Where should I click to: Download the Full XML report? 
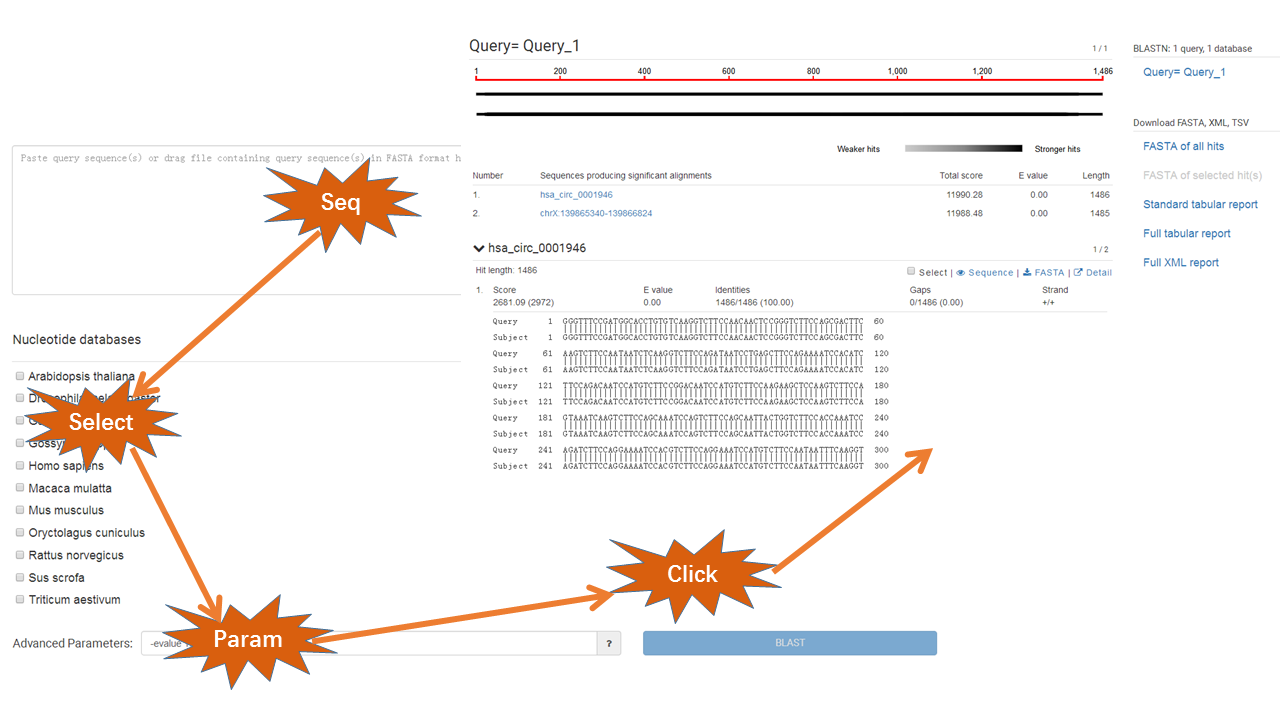tap(1181, 262)
